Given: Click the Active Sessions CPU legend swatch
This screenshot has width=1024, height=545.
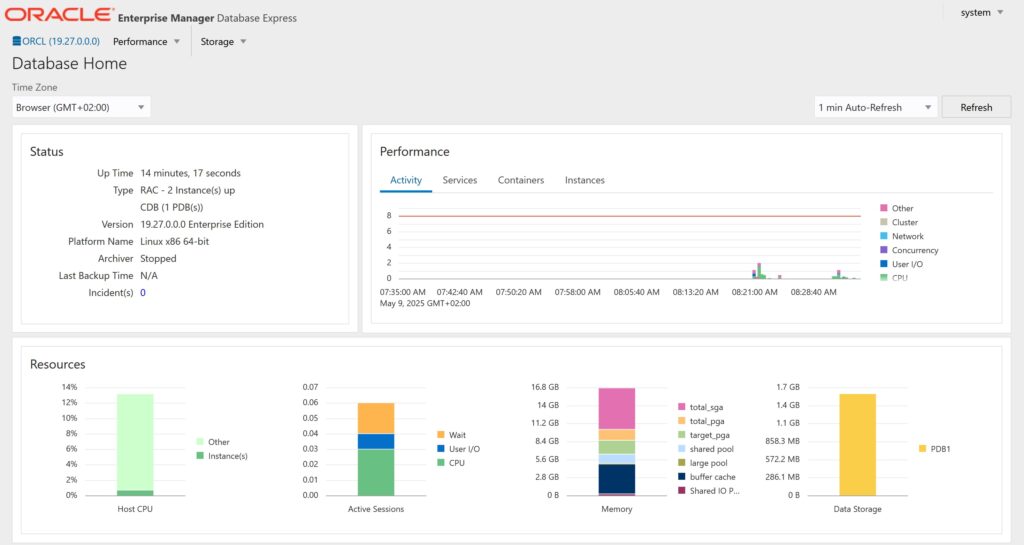Looking at the screenshot, I should (441, 463).
